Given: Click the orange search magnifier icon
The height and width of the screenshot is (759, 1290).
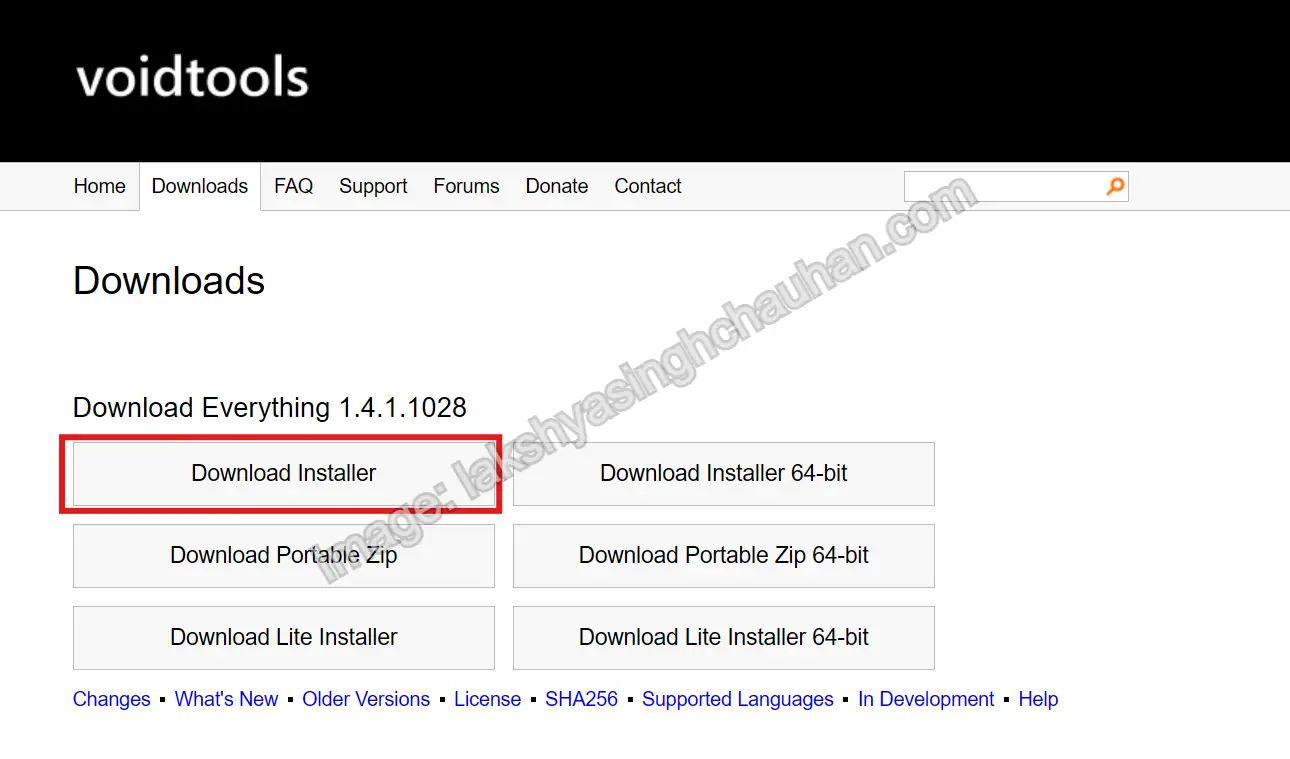Looking at the screenshot, I should pyautogui.click(x=1115, y=186).
